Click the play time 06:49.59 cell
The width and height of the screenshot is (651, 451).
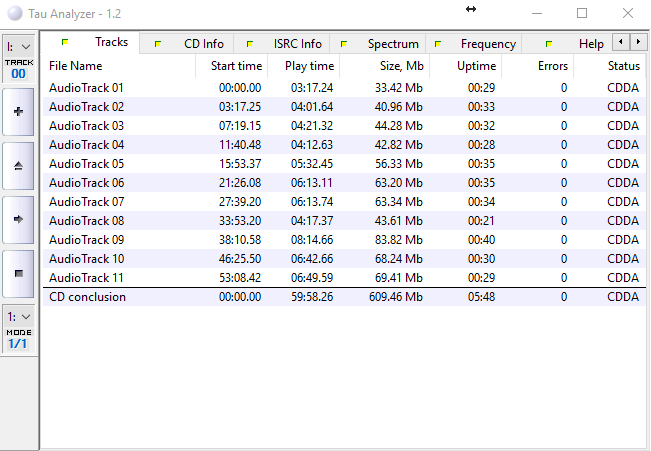click(312, 278)
